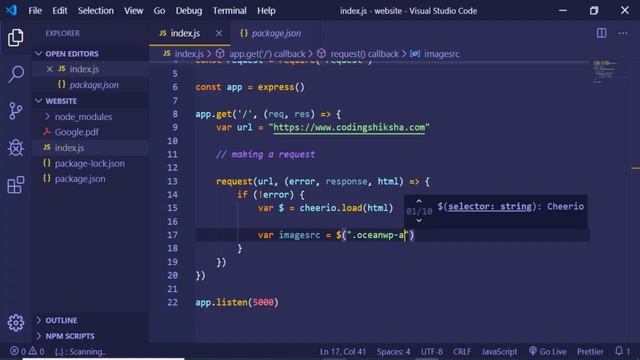Place cursor on app.listen(5000) line
Image resolution: width=640 pixels, height=360 pixels.
pyautogui.click(x=237, y=302)
